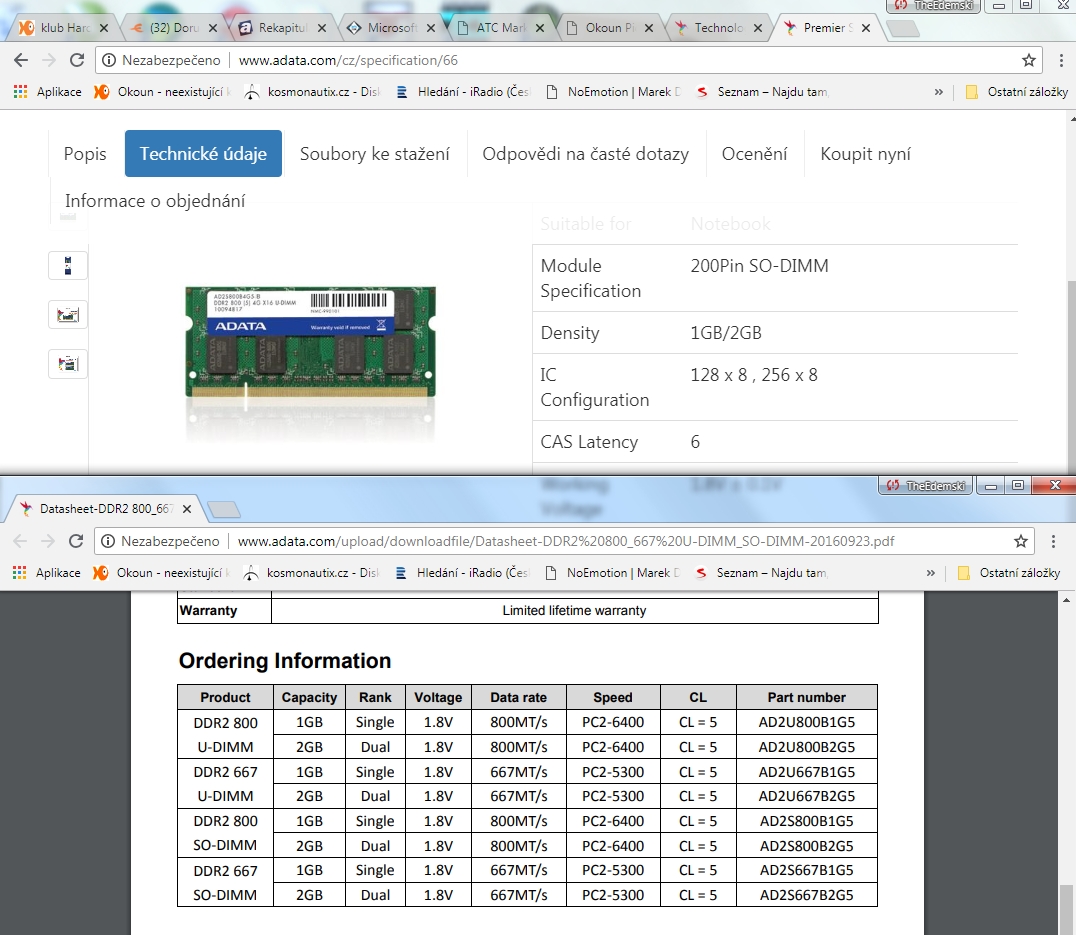Open the Popis product tab

(85, 154)
